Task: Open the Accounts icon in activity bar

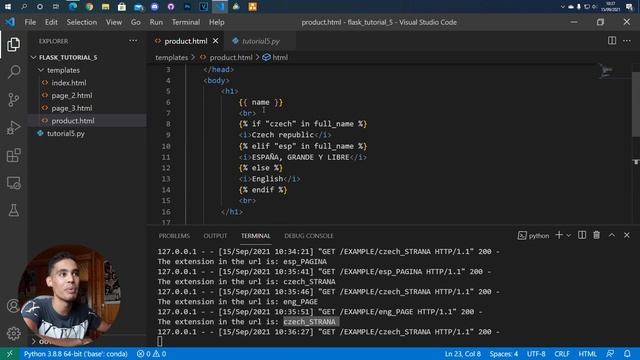Action: pos(13,306)
